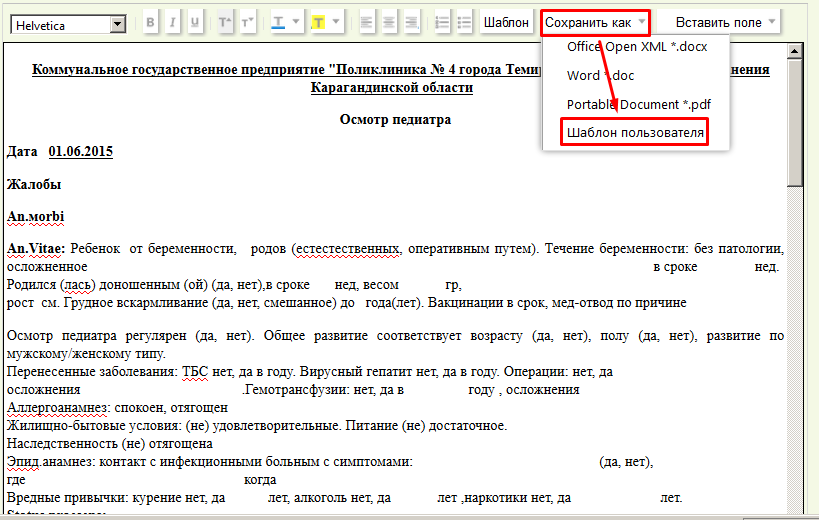Screen dimensions: 819x520
Task: Expand highlight color dropdown arrow
Action: click(335, 22)
